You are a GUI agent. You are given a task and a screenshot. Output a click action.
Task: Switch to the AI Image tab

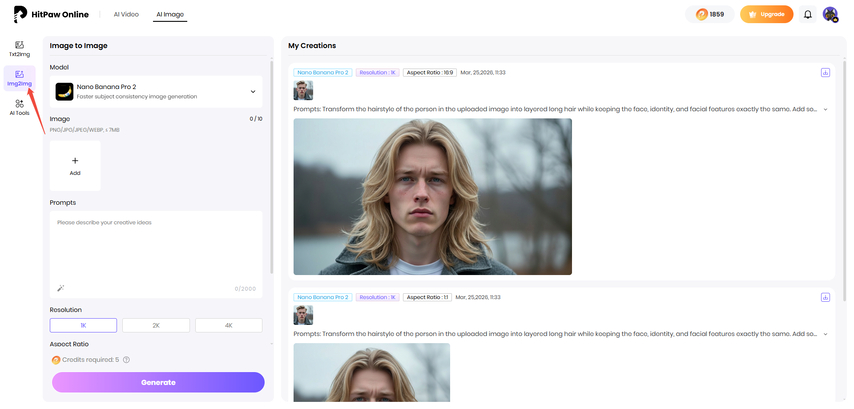170,15
